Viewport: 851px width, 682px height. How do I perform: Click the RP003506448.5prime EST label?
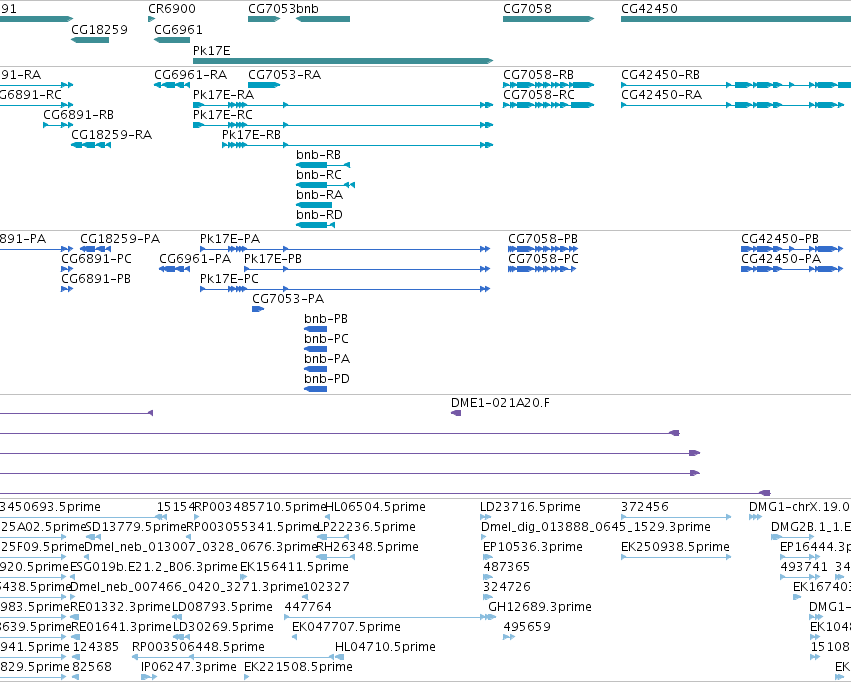pos(198,647)
